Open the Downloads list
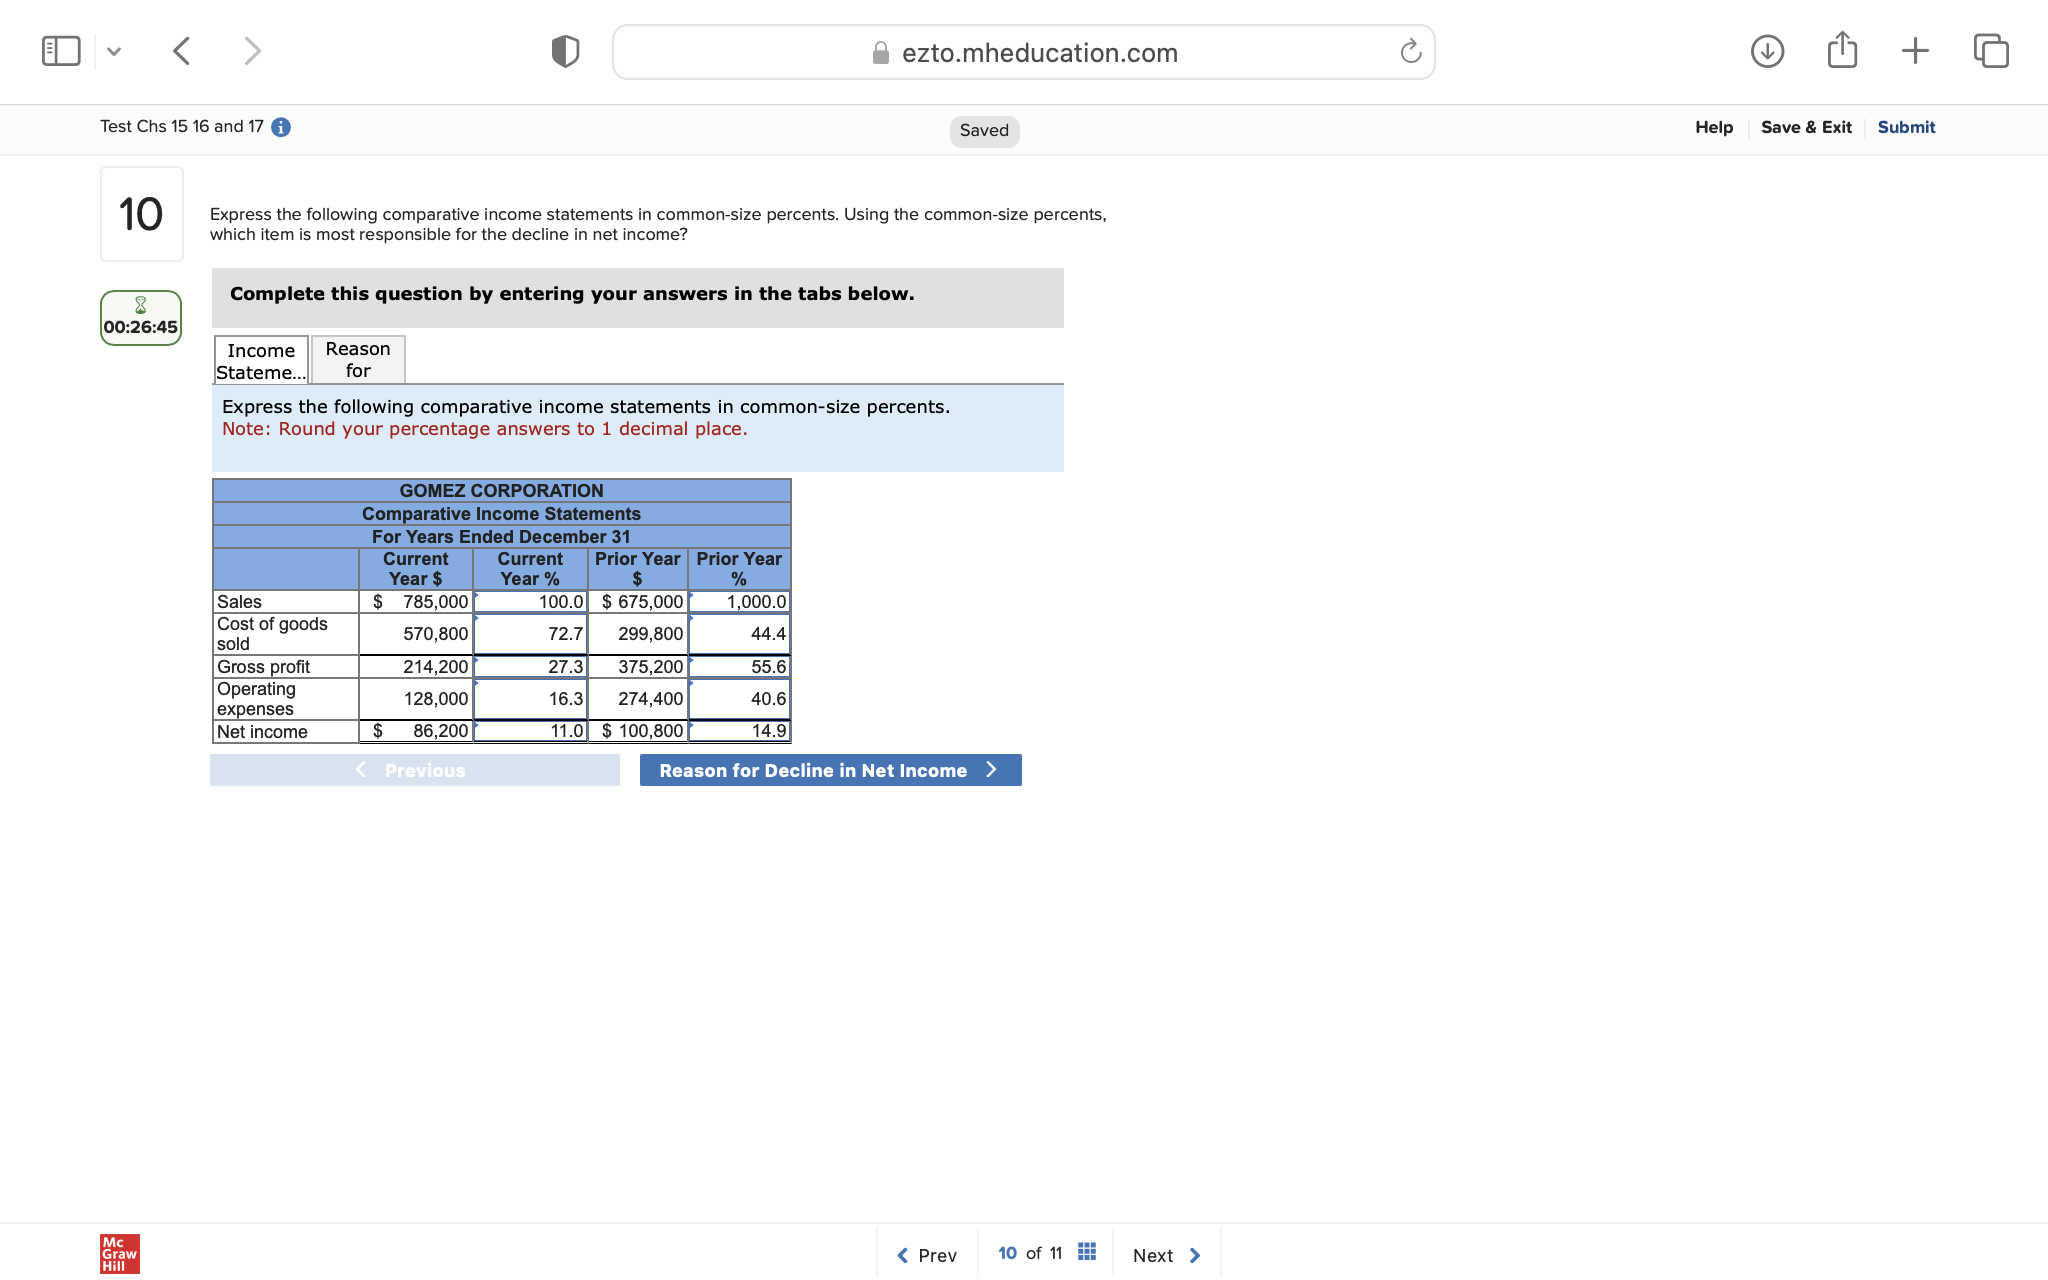This screenshot has height=1280, width=2048. [x=1767, y=50]
